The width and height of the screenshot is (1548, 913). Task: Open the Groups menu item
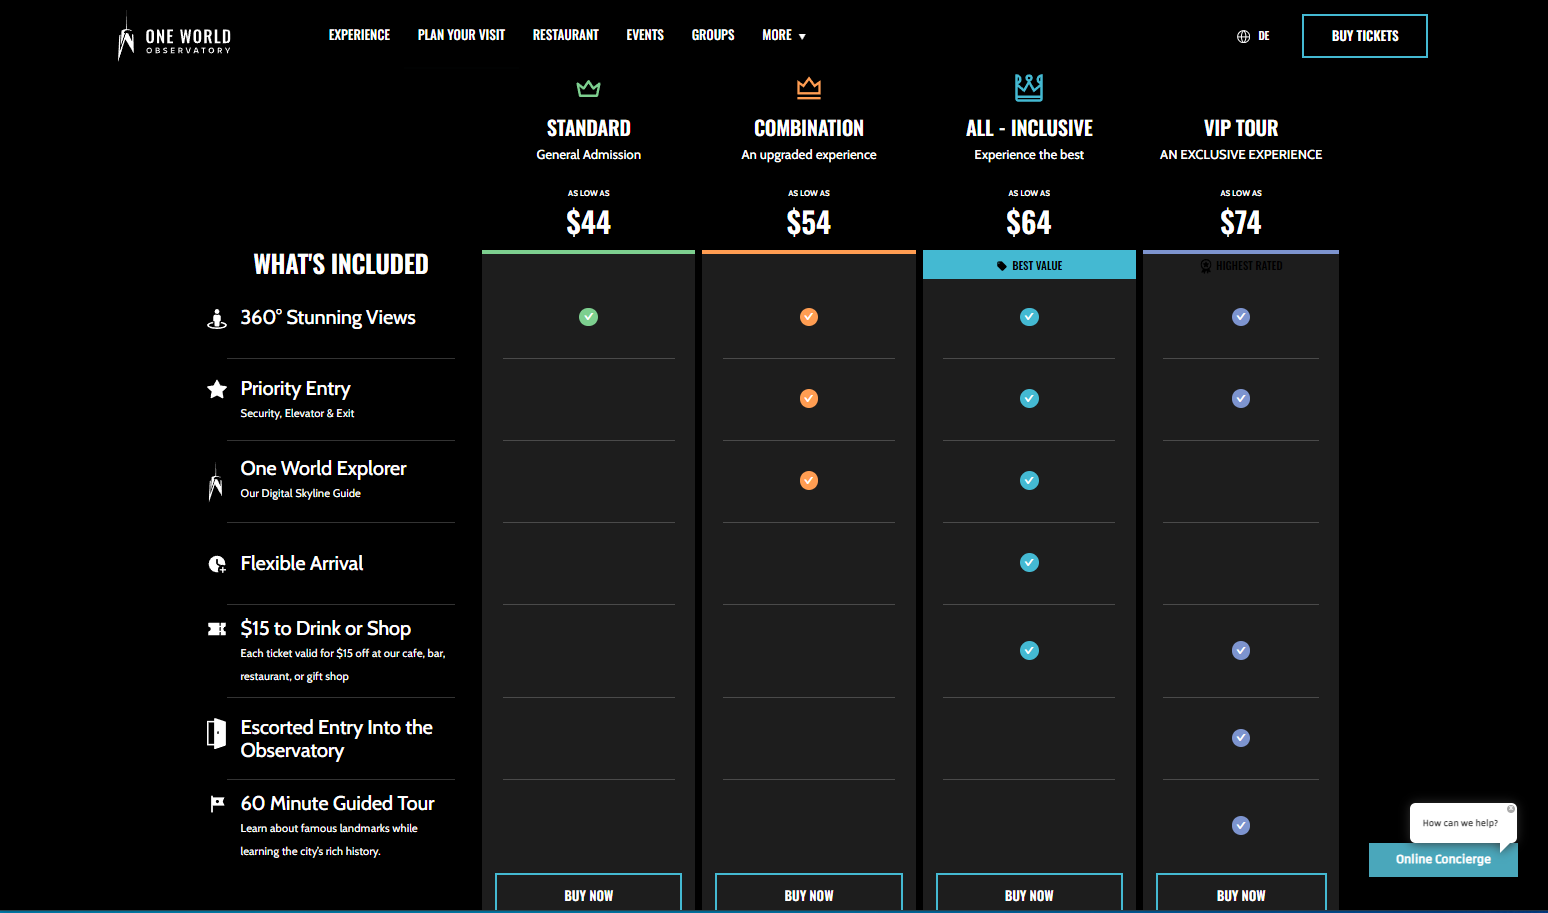(713, 35)
